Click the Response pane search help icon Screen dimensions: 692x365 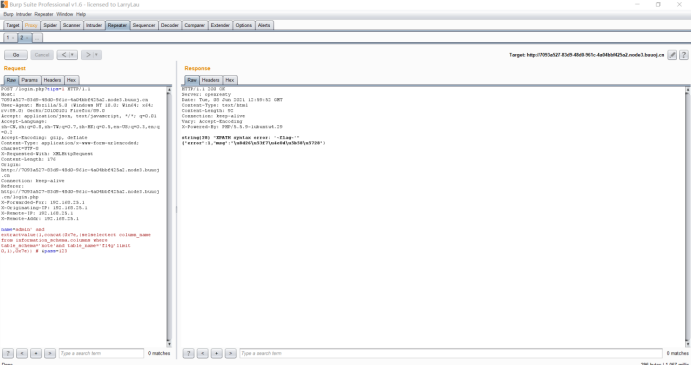(188, 353)
